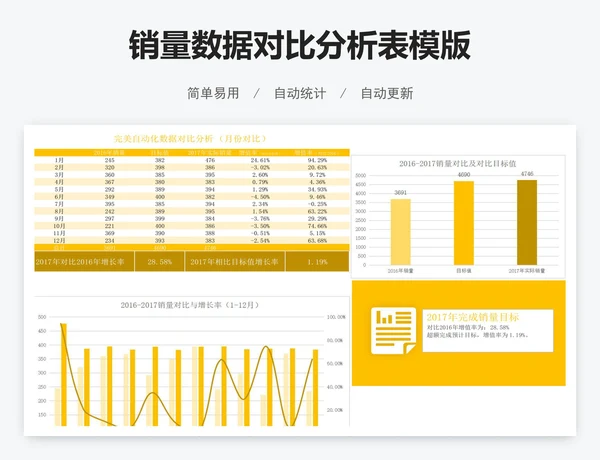The height and width of the screenshot is (460, 600).
Task: Click the -3.76% value in the 9月 row
Action: [x=260, y=219]
